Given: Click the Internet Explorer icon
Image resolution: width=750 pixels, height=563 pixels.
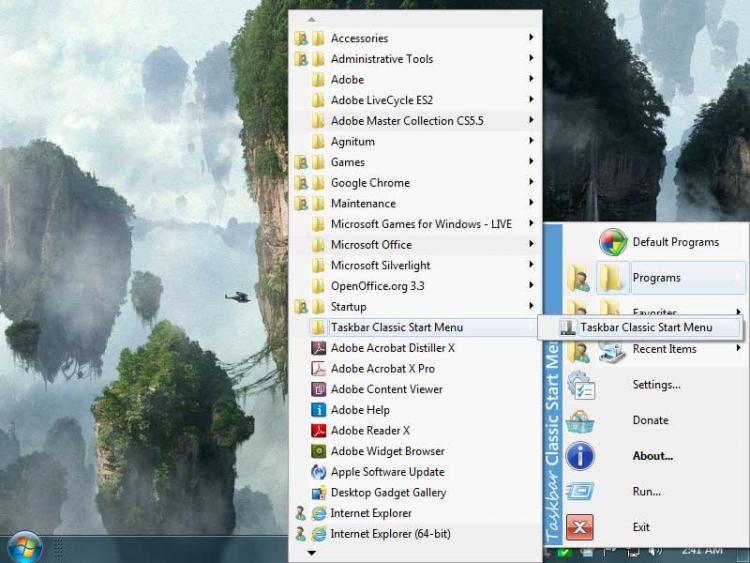Looking at the screenshot, I should [x=319, y=513].
